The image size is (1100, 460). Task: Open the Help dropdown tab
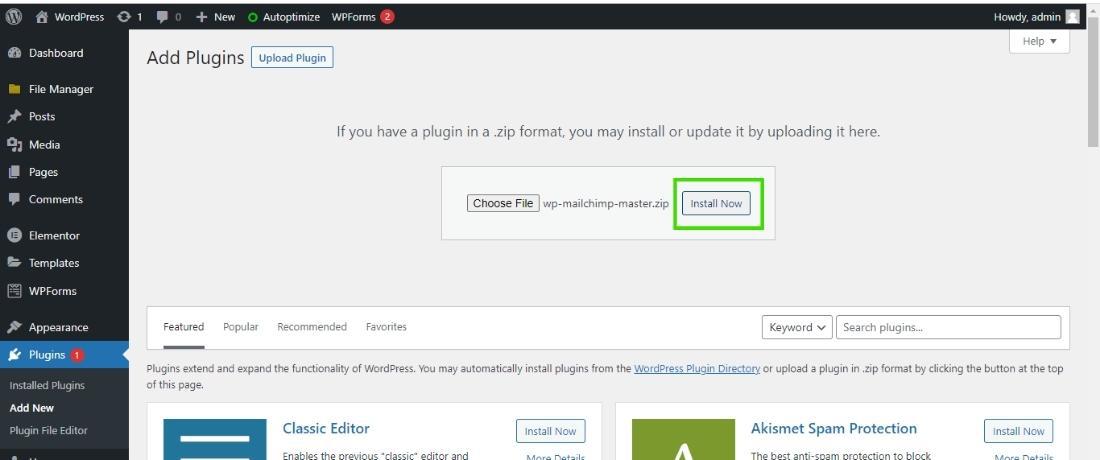click(1039, 41)
